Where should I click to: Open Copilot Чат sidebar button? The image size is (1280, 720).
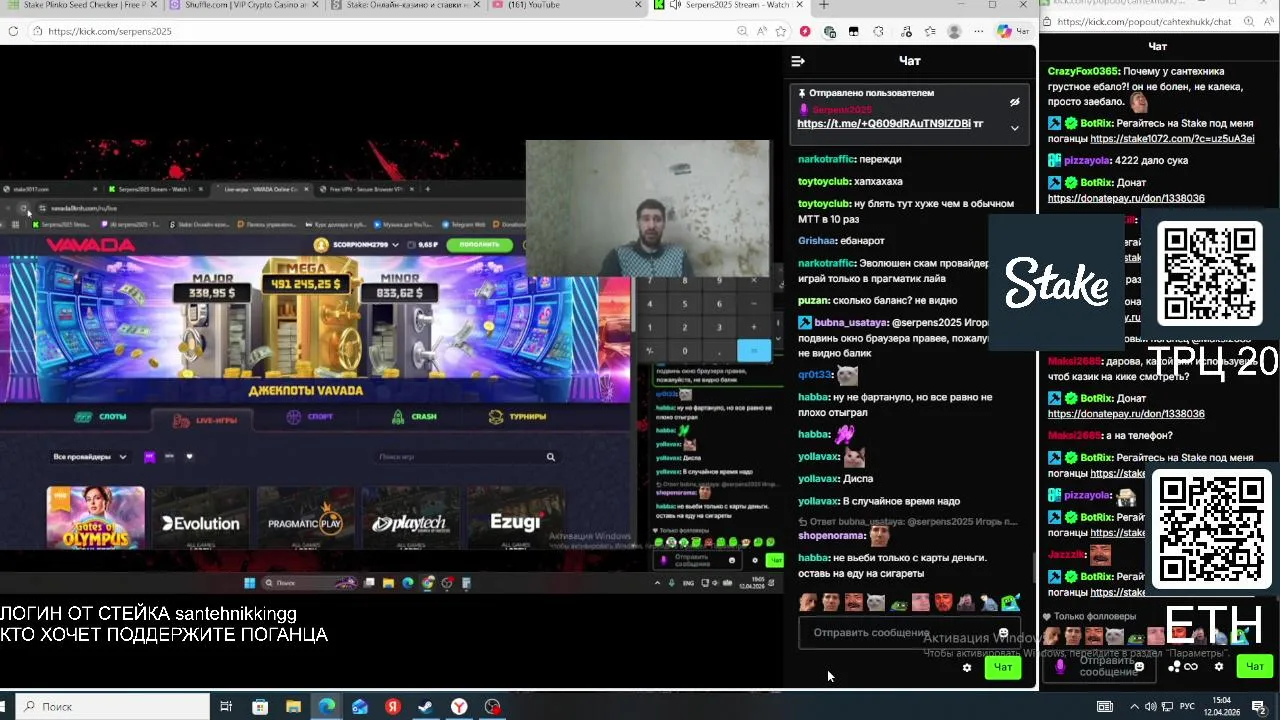[x=1013, y=31]
